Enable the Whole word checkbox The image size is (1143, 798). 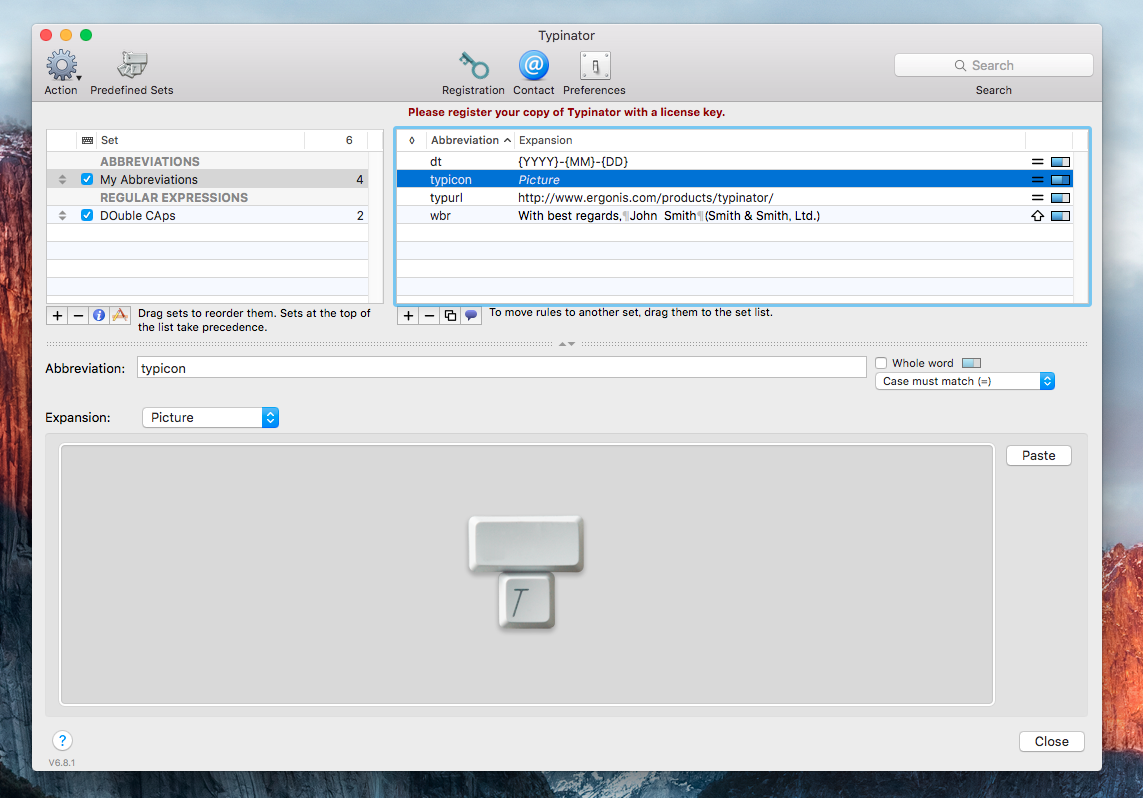coord(881,363)
